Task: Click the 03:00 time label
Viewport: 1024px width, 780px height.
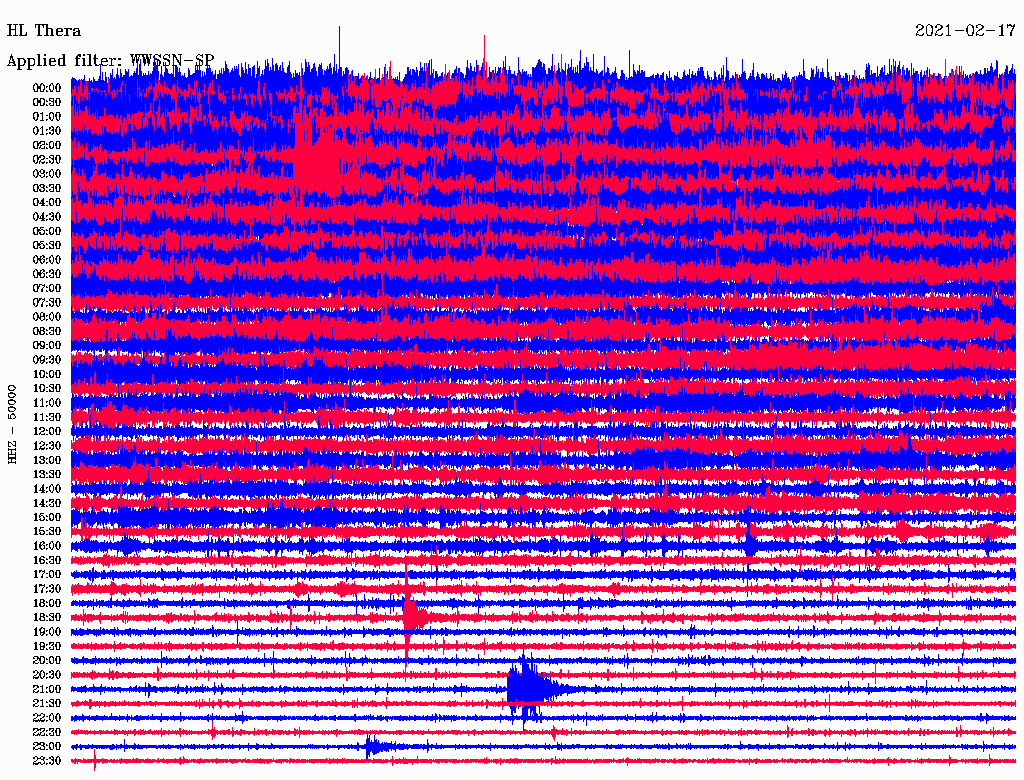Action: (47, 174)
